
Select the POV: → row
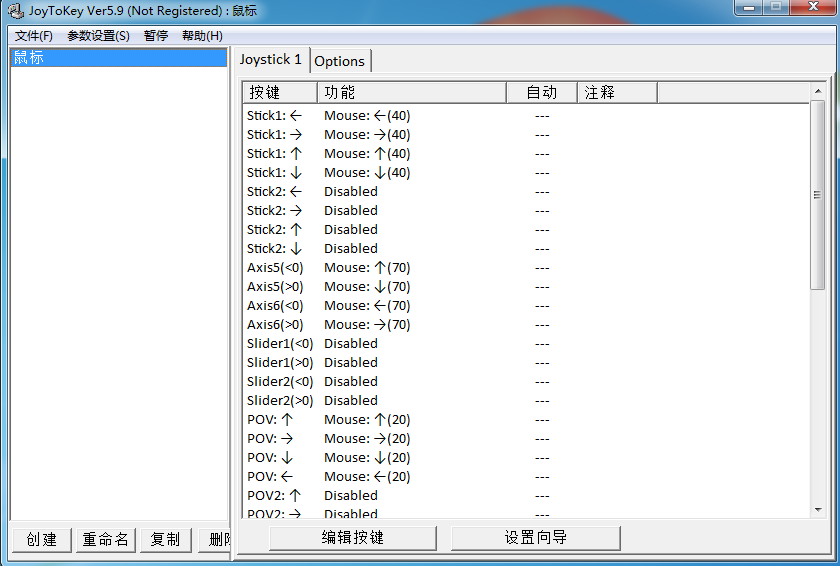tap(526, 439)
